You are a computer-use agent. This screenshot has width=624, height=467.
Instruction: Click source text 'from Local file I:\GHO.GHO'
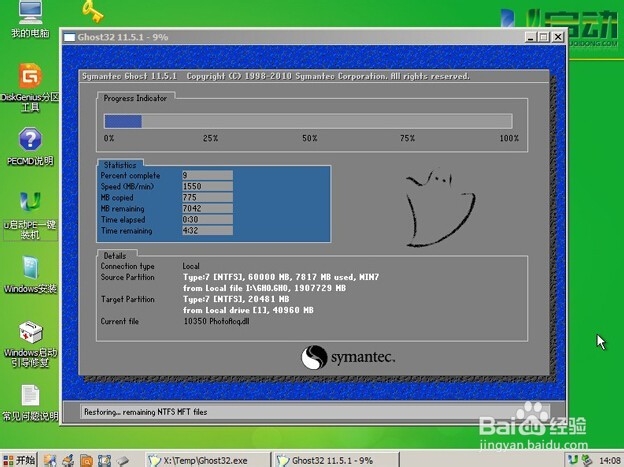pos(237,288)
